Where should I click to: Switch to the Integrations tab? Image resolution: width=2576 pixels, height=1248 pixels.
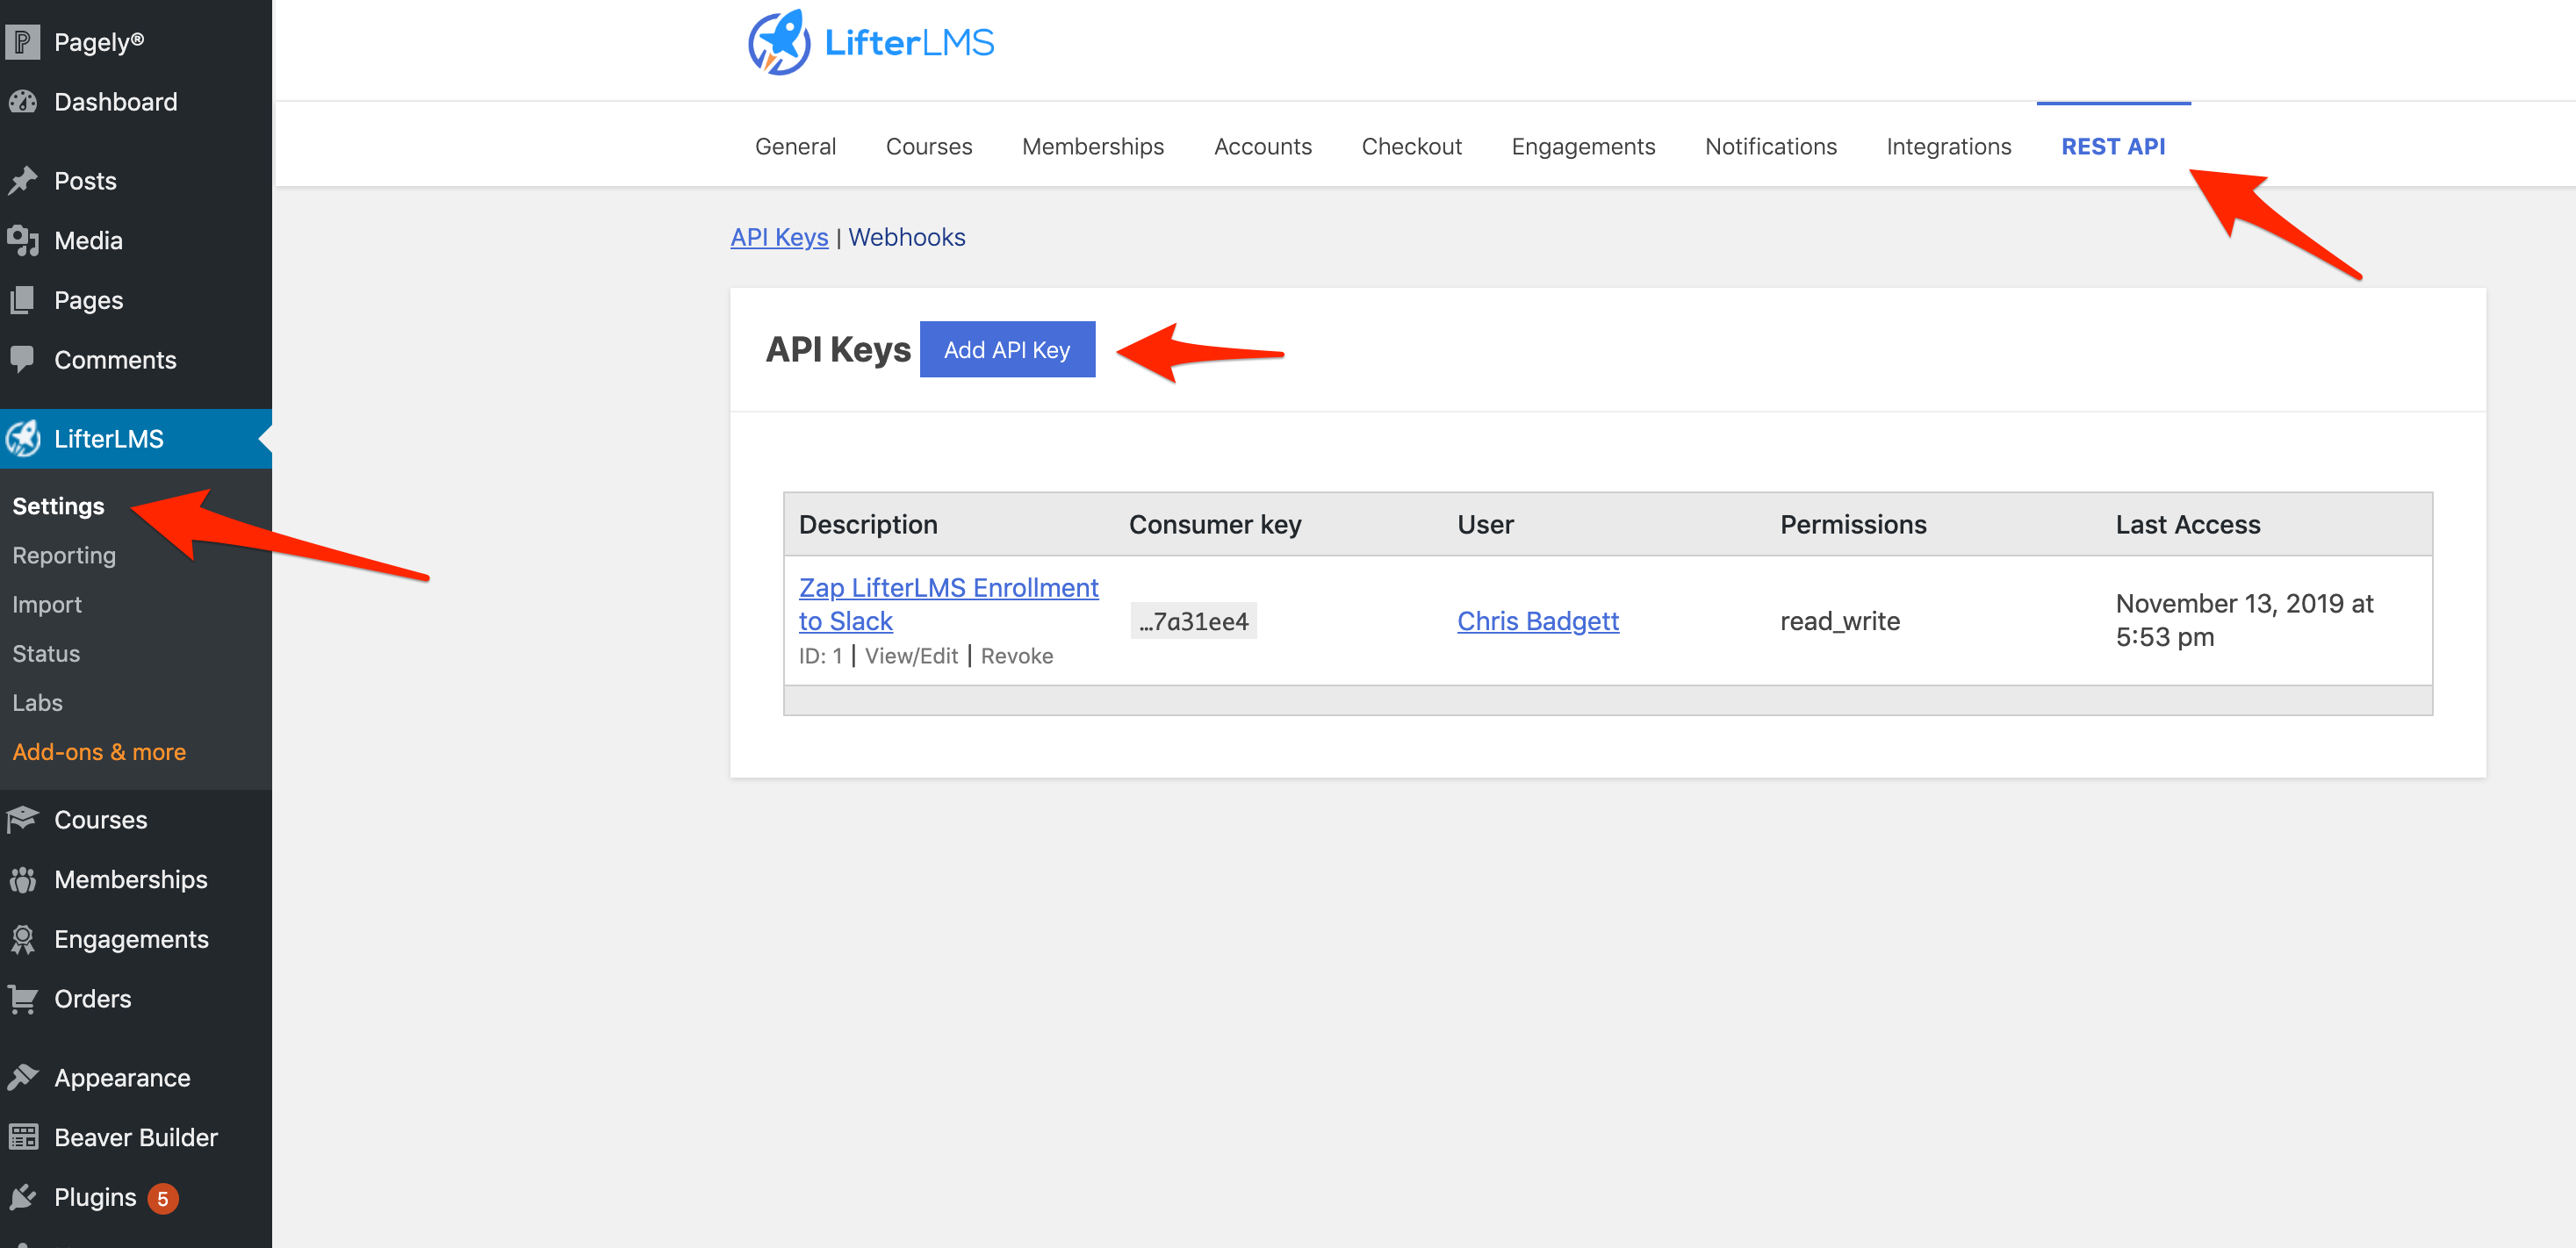pos(1948,146)
